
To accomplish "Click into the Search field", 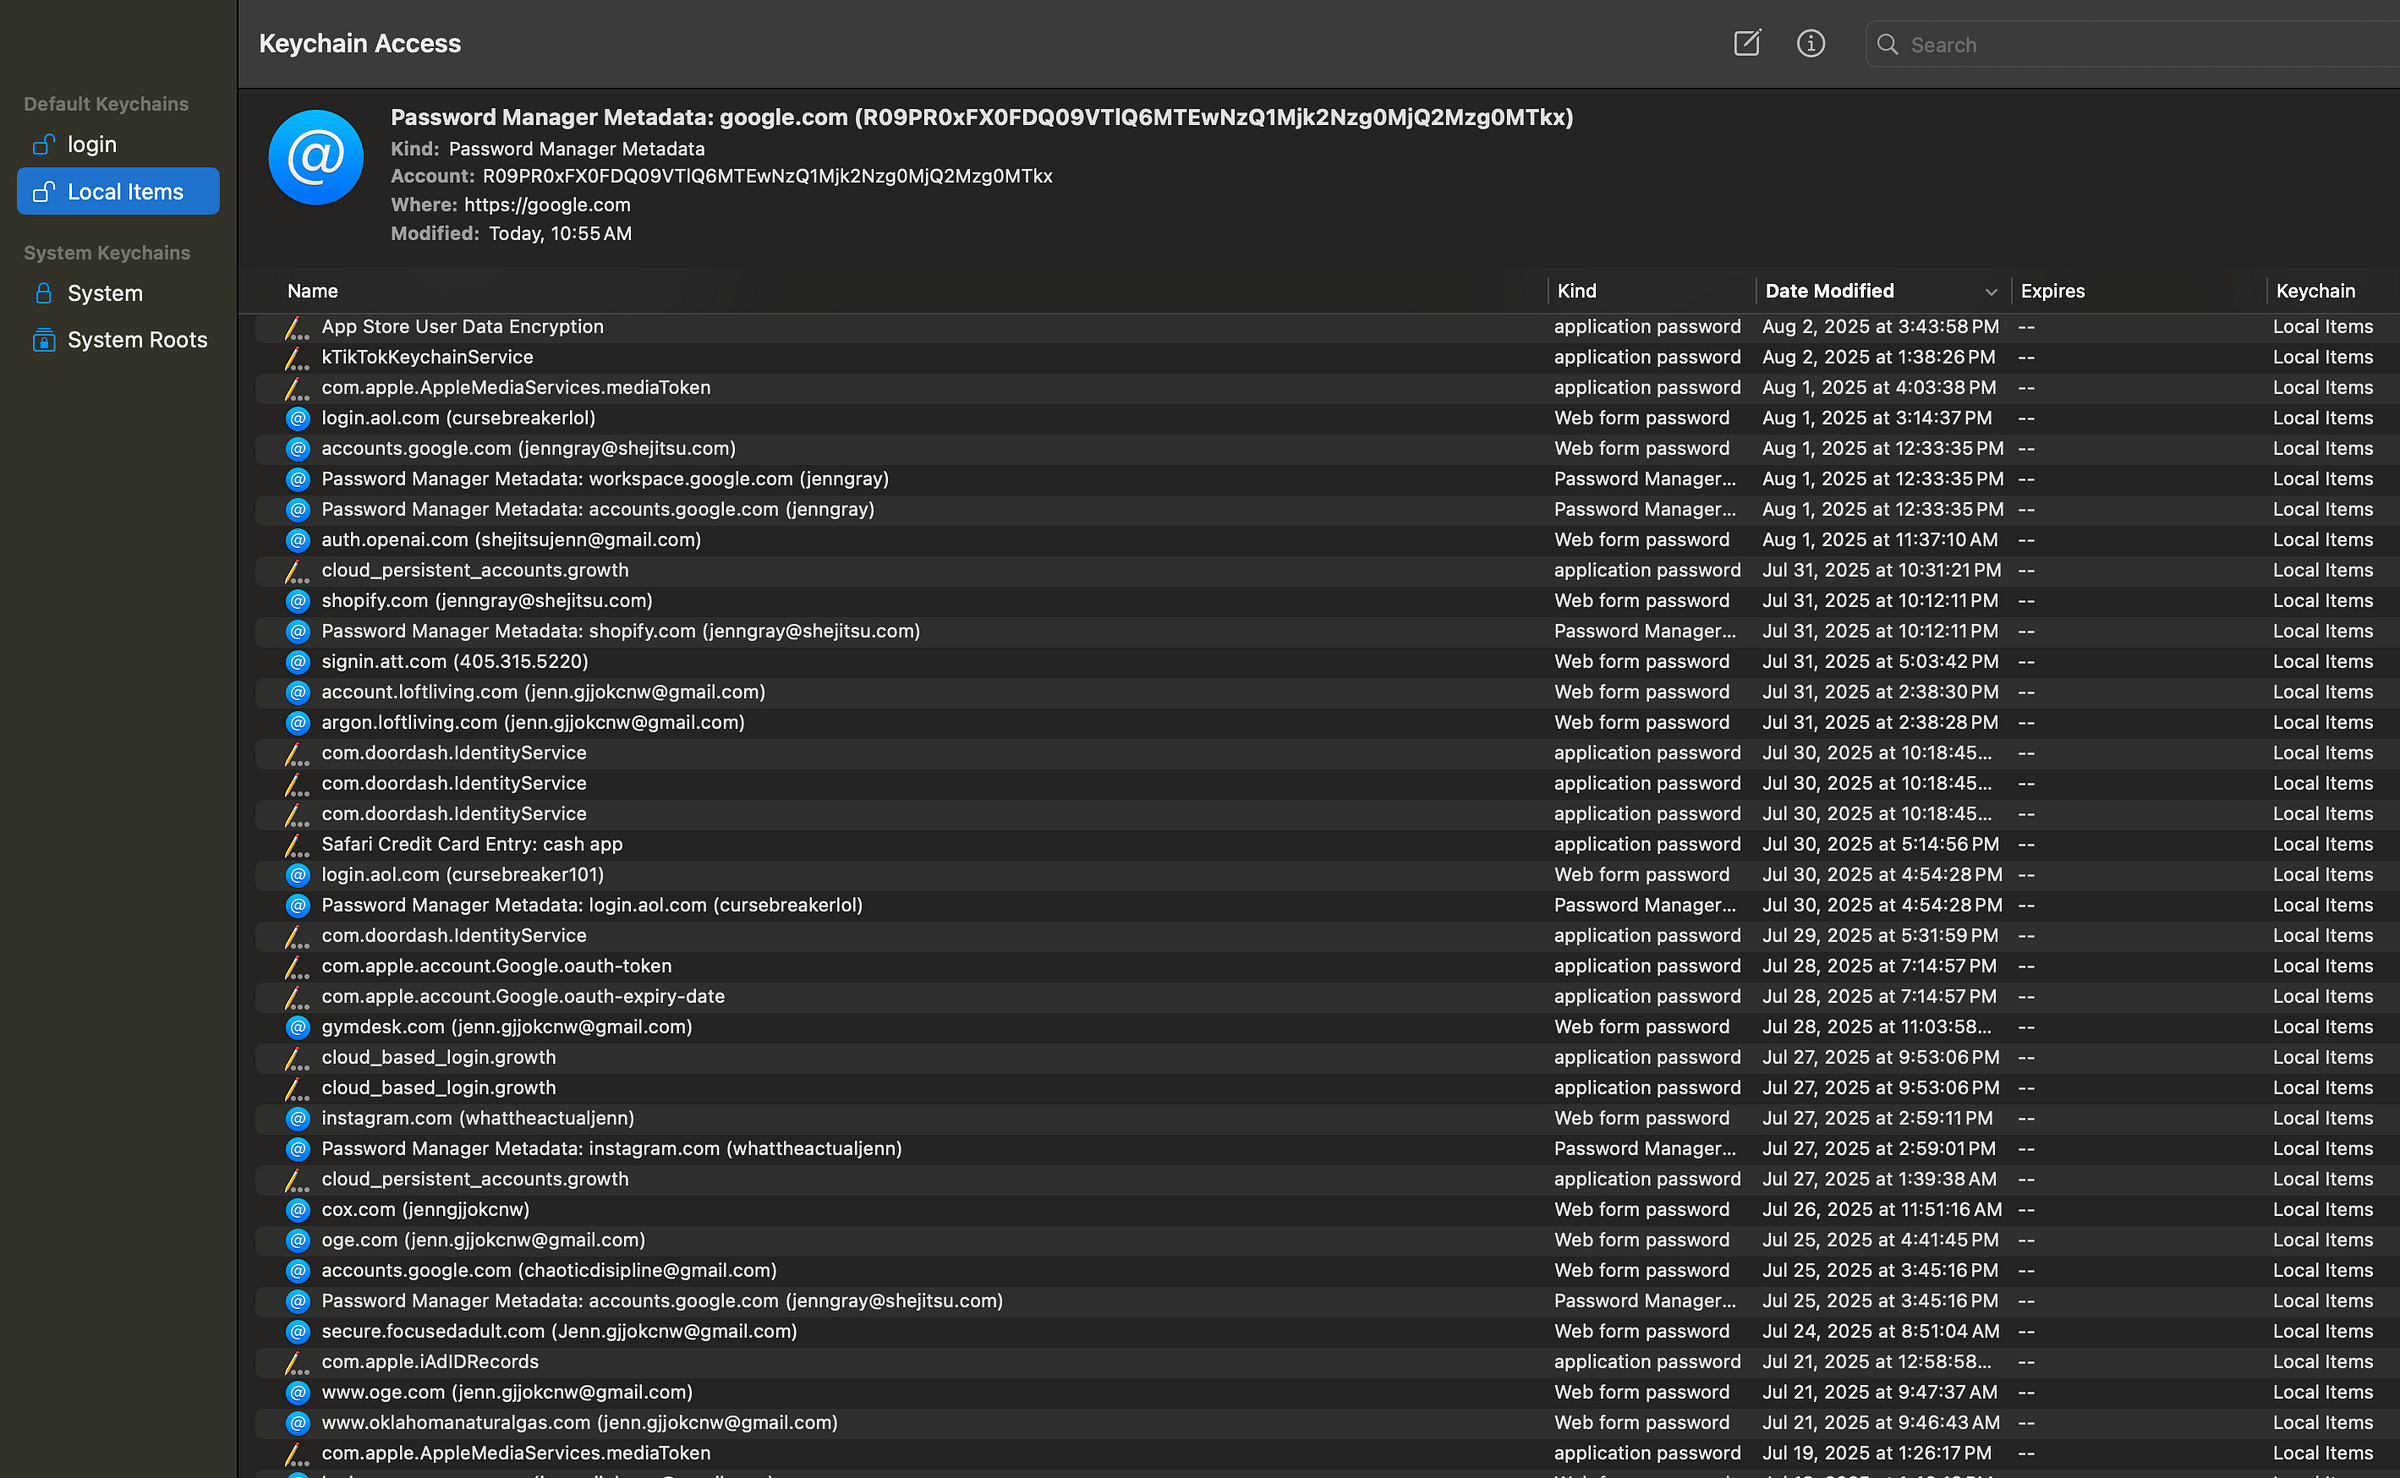I will point(2140,45).
